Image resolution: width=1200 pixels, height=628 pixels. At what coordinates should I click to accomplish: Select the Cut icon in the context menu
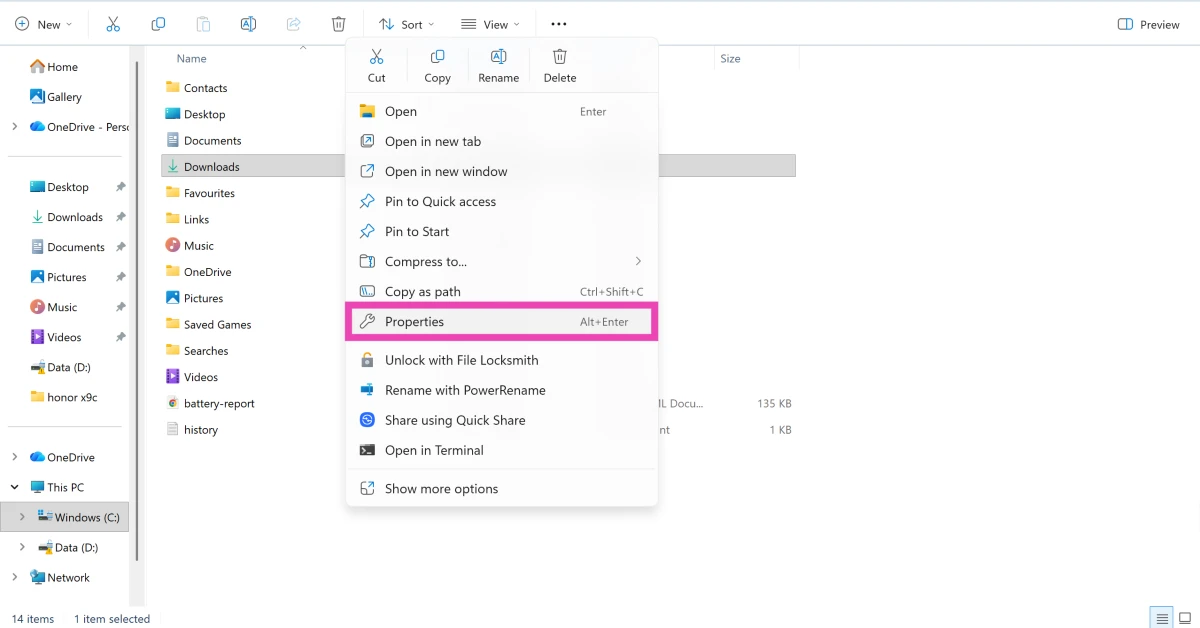(376, 64)
